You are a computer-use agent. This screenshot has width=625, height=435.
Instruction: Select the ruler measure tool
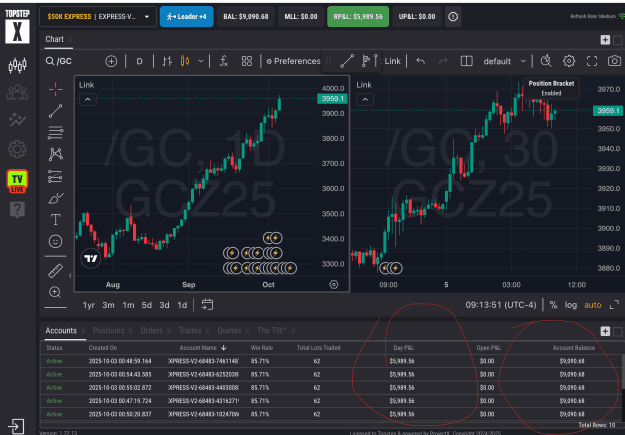coord(55,271)
